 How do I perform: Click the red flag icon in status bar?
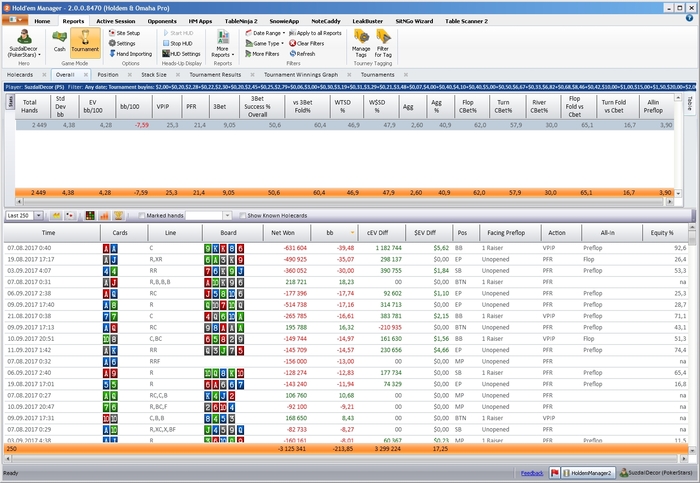tap(554, 473)
